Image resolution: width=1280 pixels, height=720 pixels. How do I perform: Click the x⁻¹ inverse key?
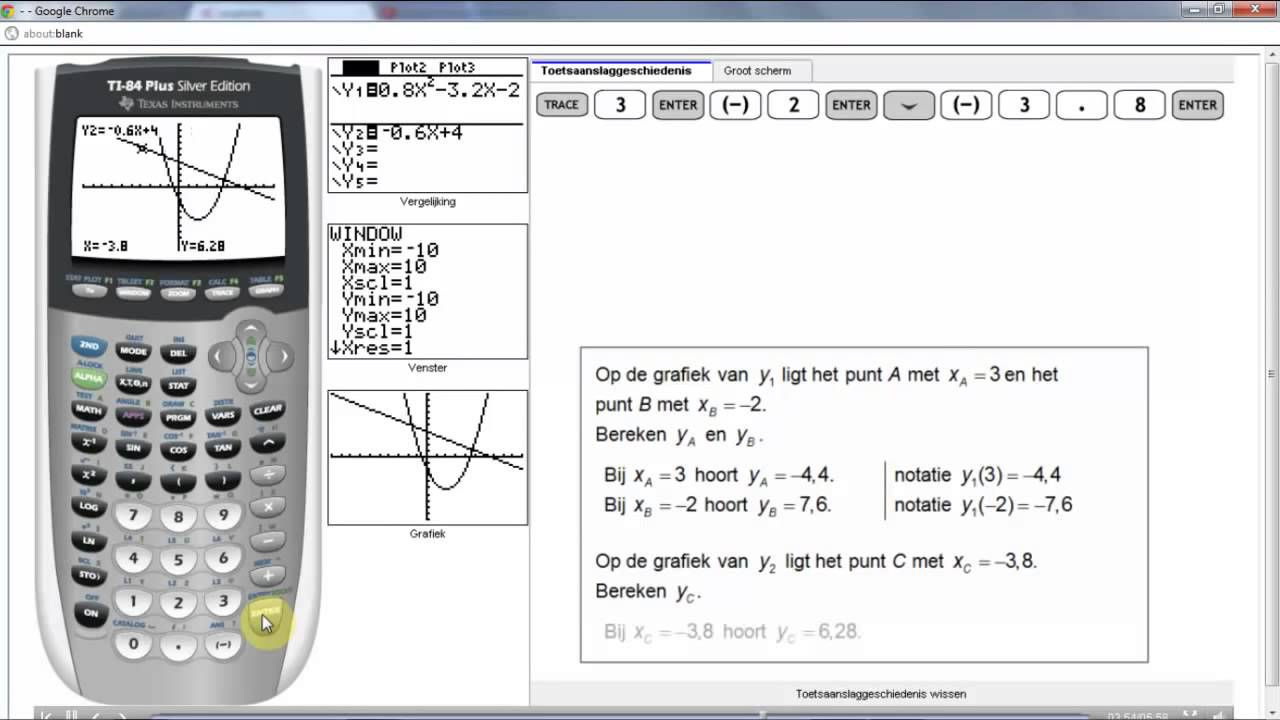click(89, 442)
